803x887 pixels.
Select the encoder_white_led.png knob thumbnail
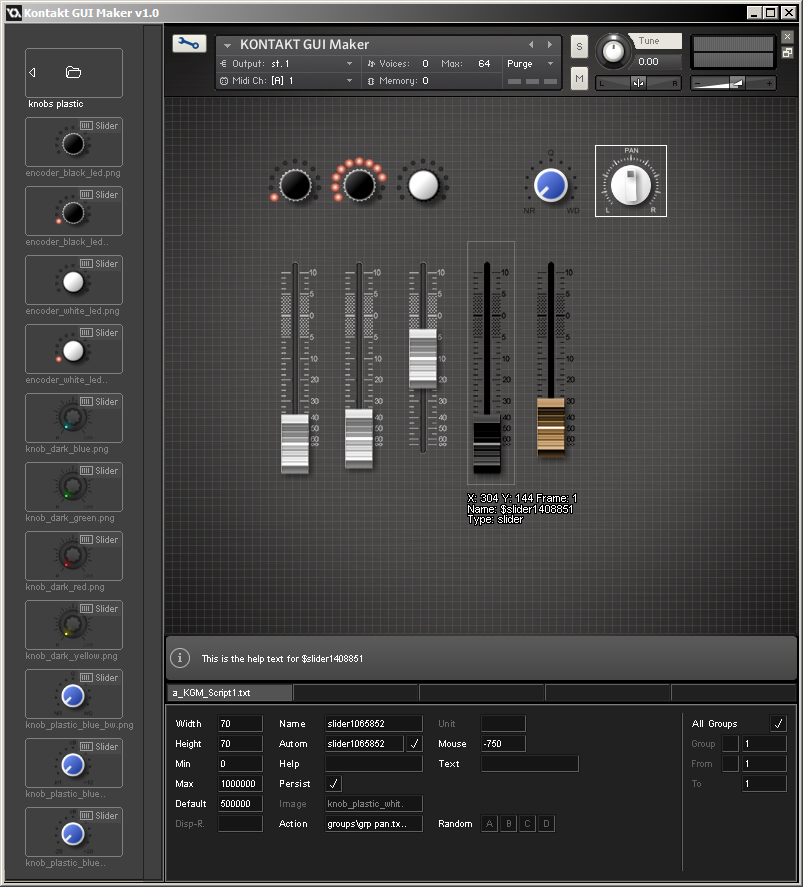(x=74, y=280)
